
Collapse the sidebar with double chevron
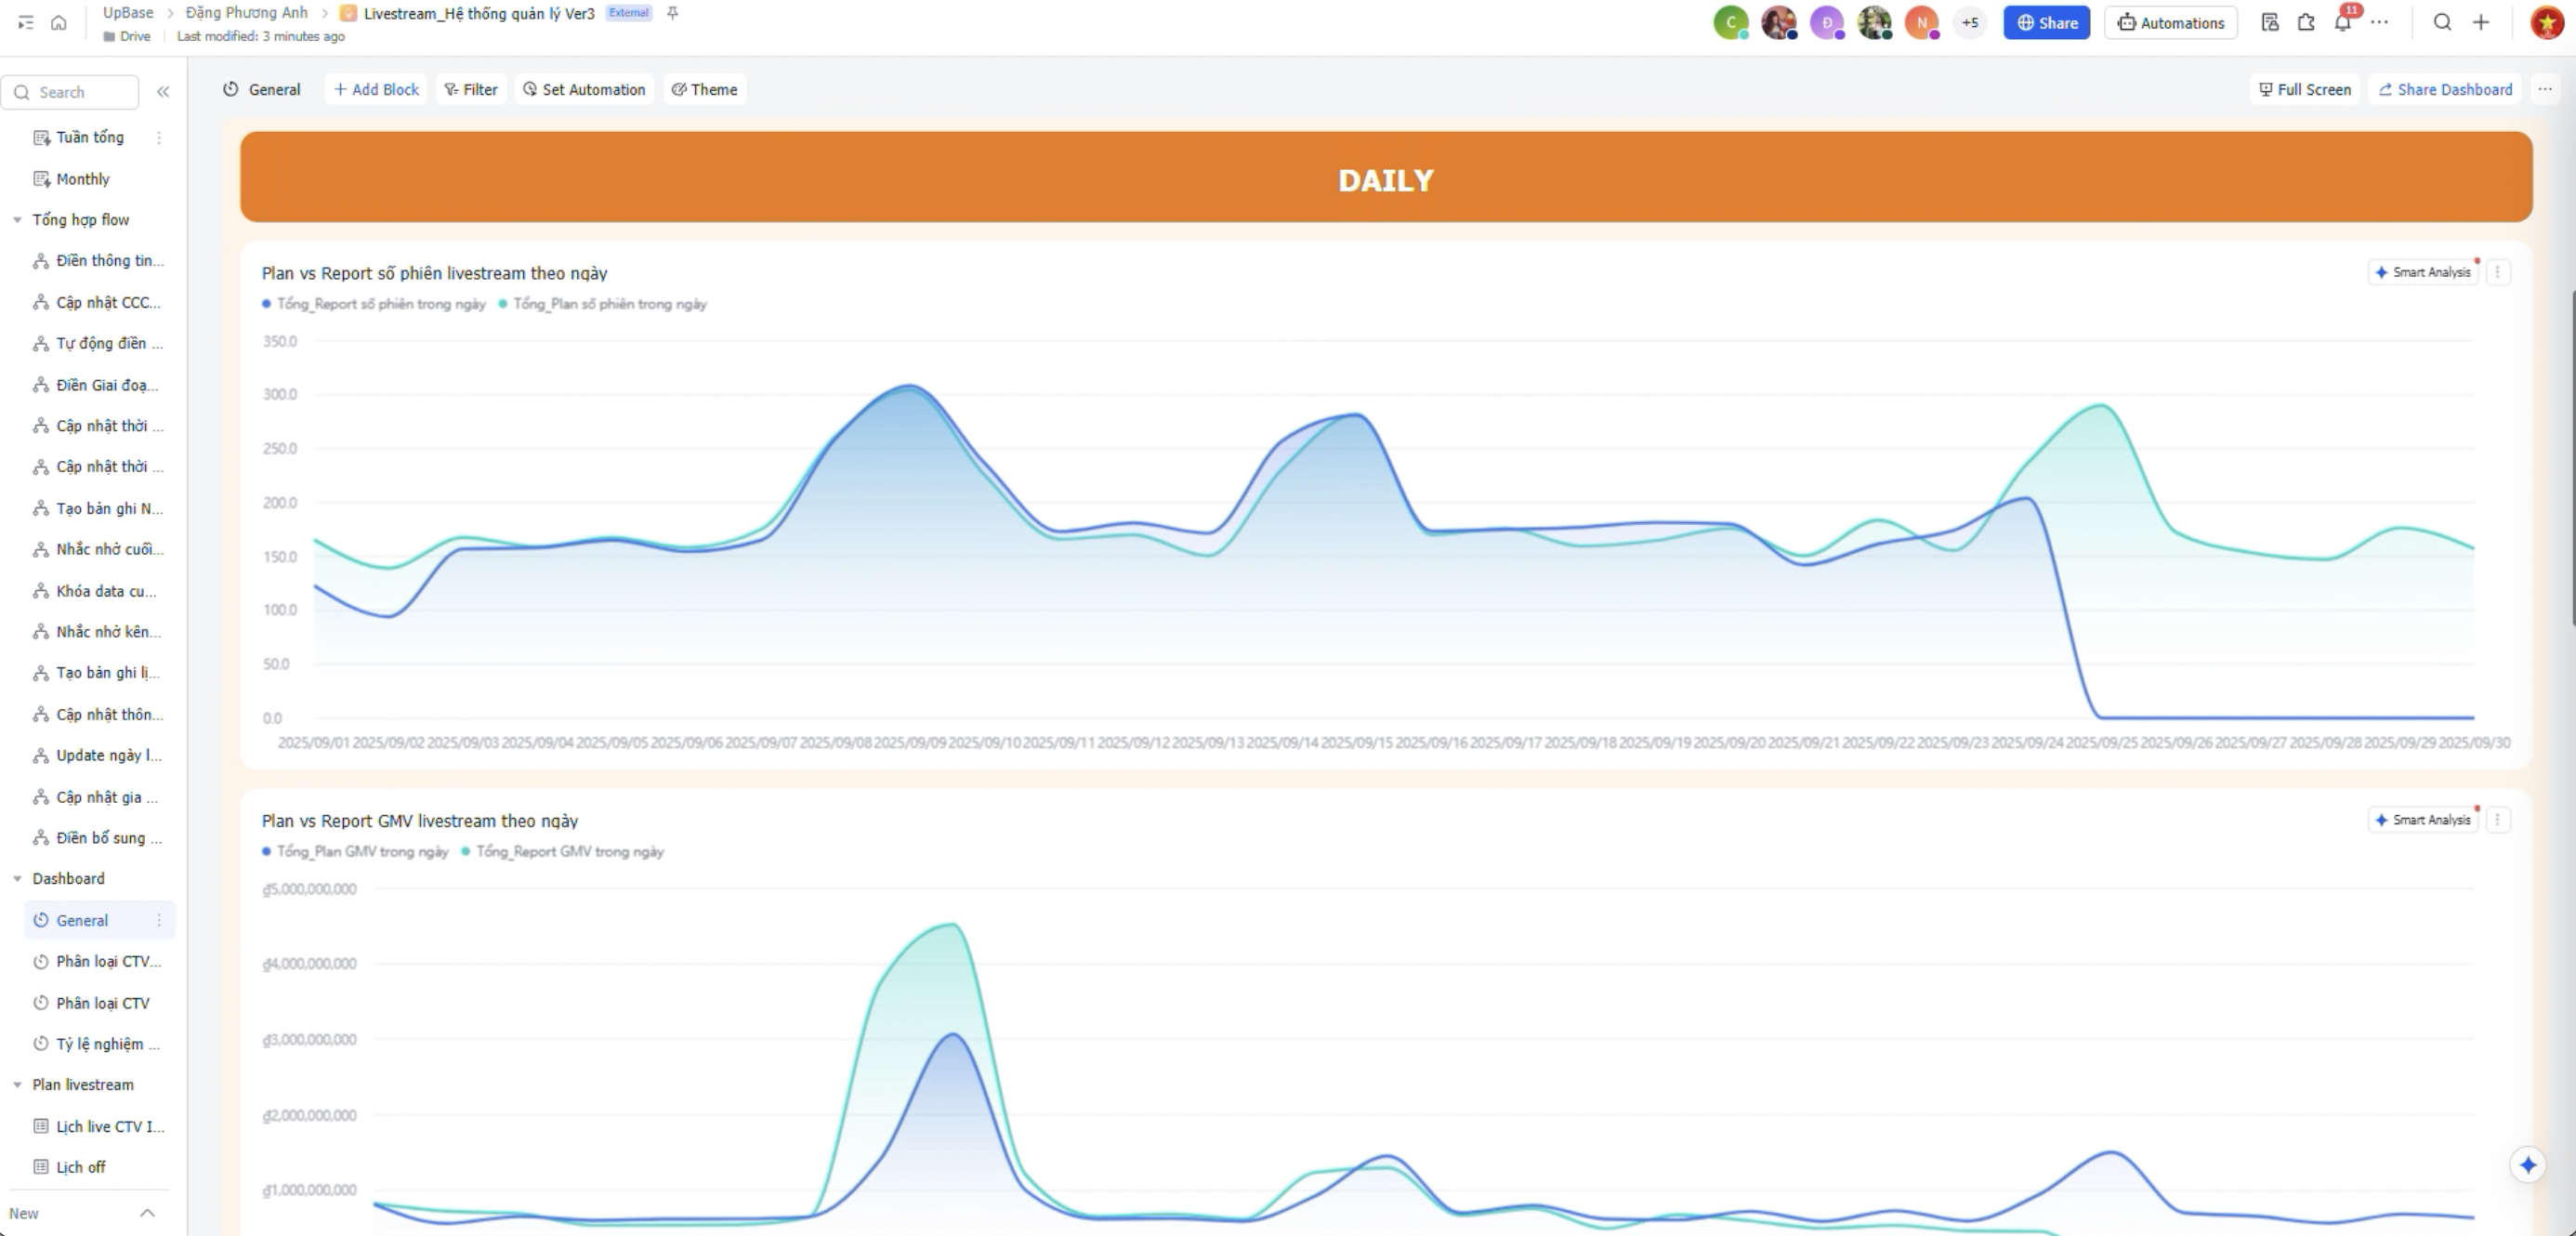pyautogui.click(x=163, y=92)
